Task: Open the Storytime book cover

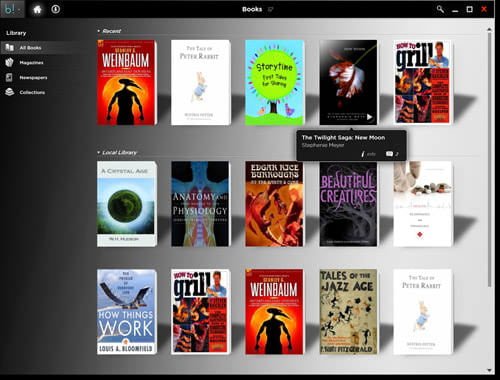Action: click(275, 83)
